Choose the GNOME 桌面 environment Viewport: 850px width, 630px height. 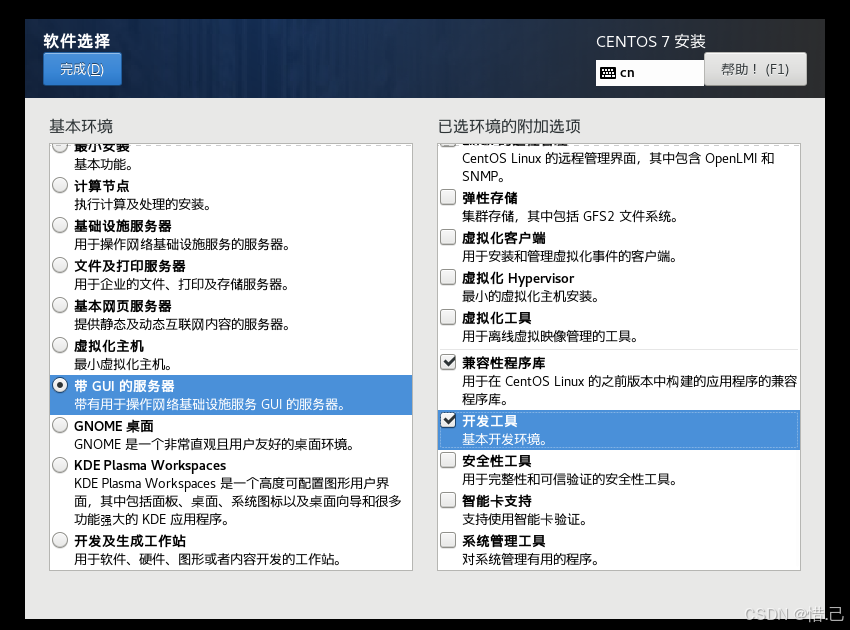tap(60, 426)
